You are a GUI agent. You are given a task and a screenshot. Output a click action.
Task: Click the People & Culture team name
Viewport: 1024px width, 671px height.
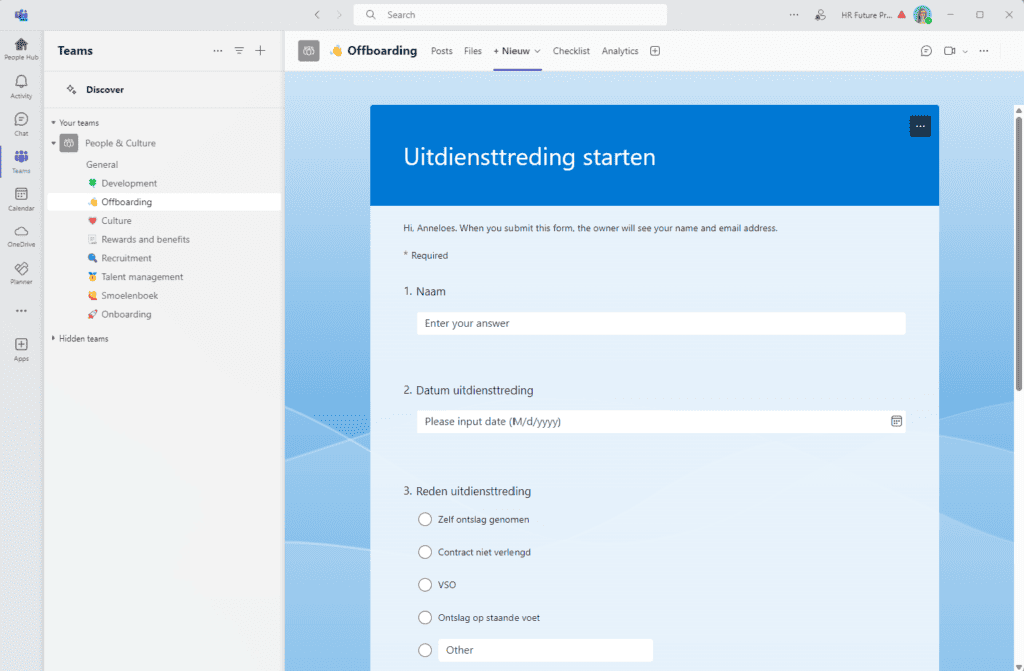coord(120,143)
